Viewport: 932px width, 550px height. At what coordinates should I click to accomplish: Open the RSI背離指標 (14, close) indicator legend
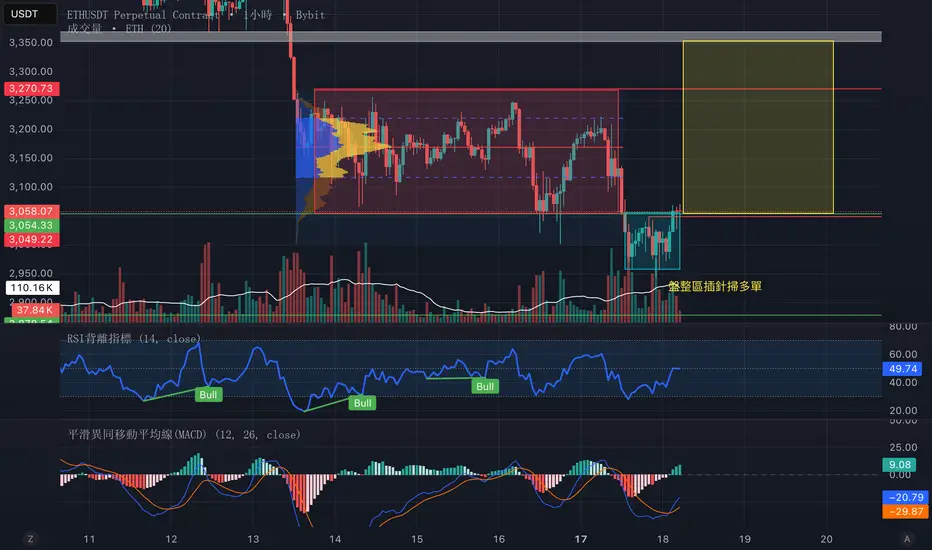134,338
